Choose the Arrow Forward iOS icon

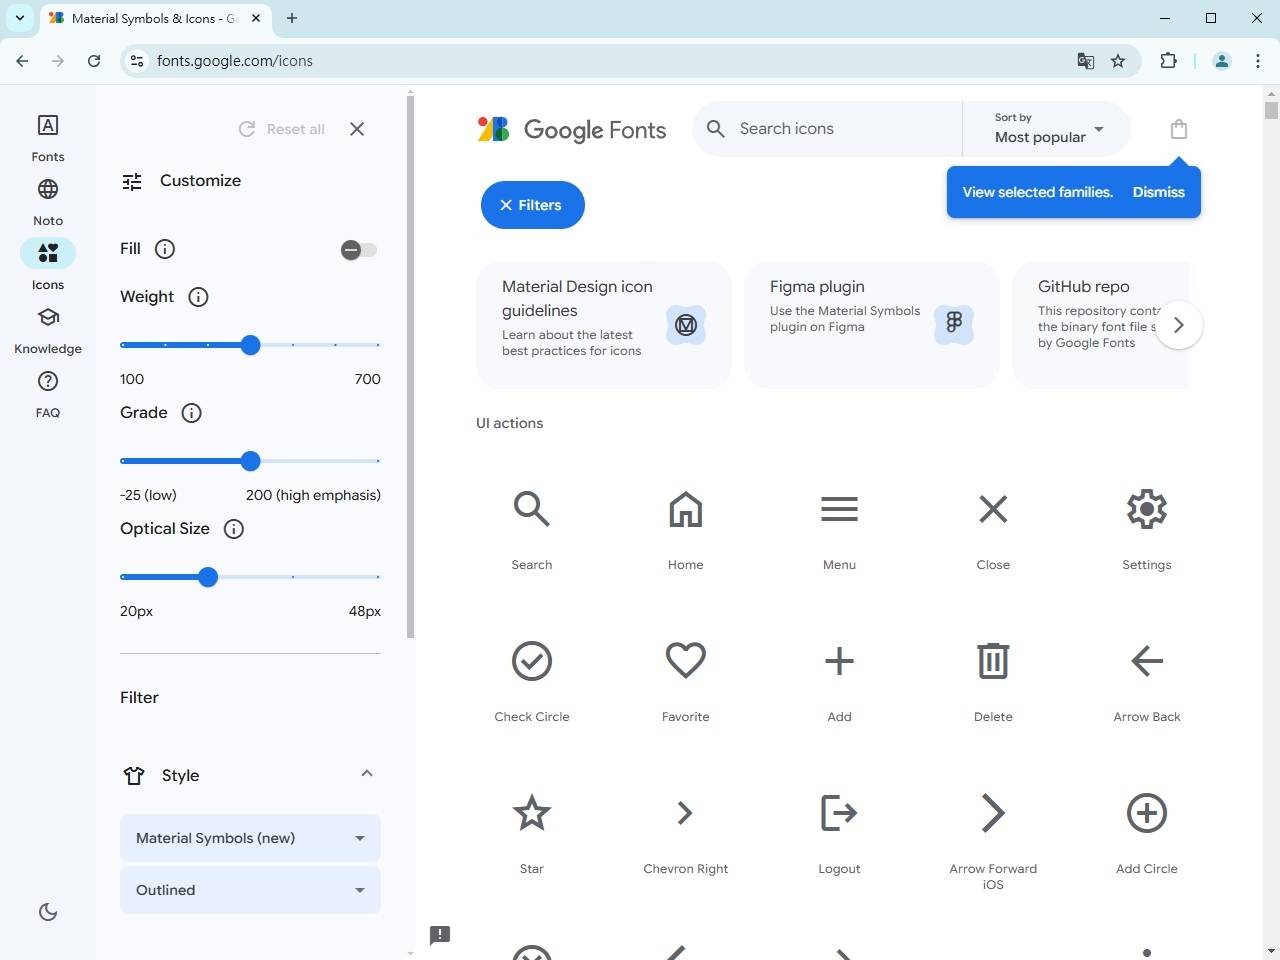tap(993, 813)
